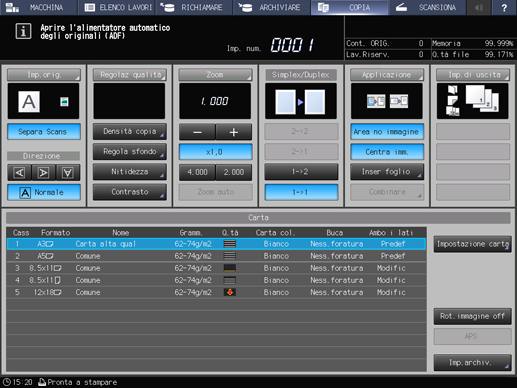Click the clock icon in status bar

[x=6, y=382]
